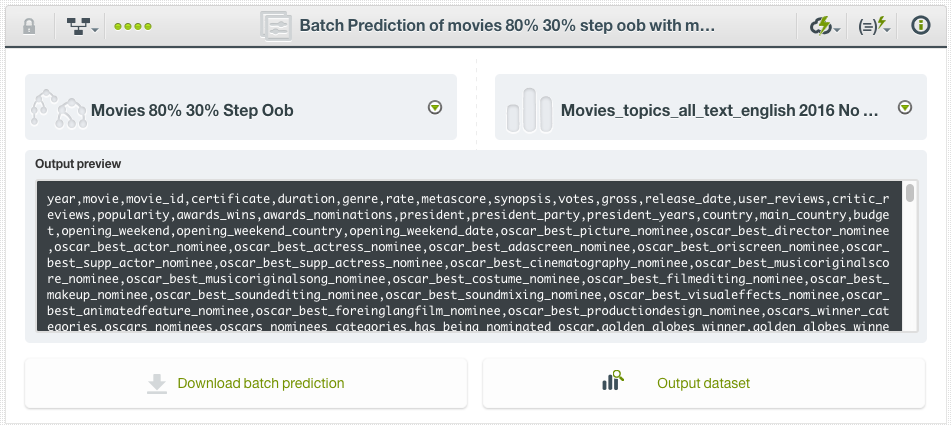
Task: Open the scriptify lightning menu
Action: coord(874,27)
